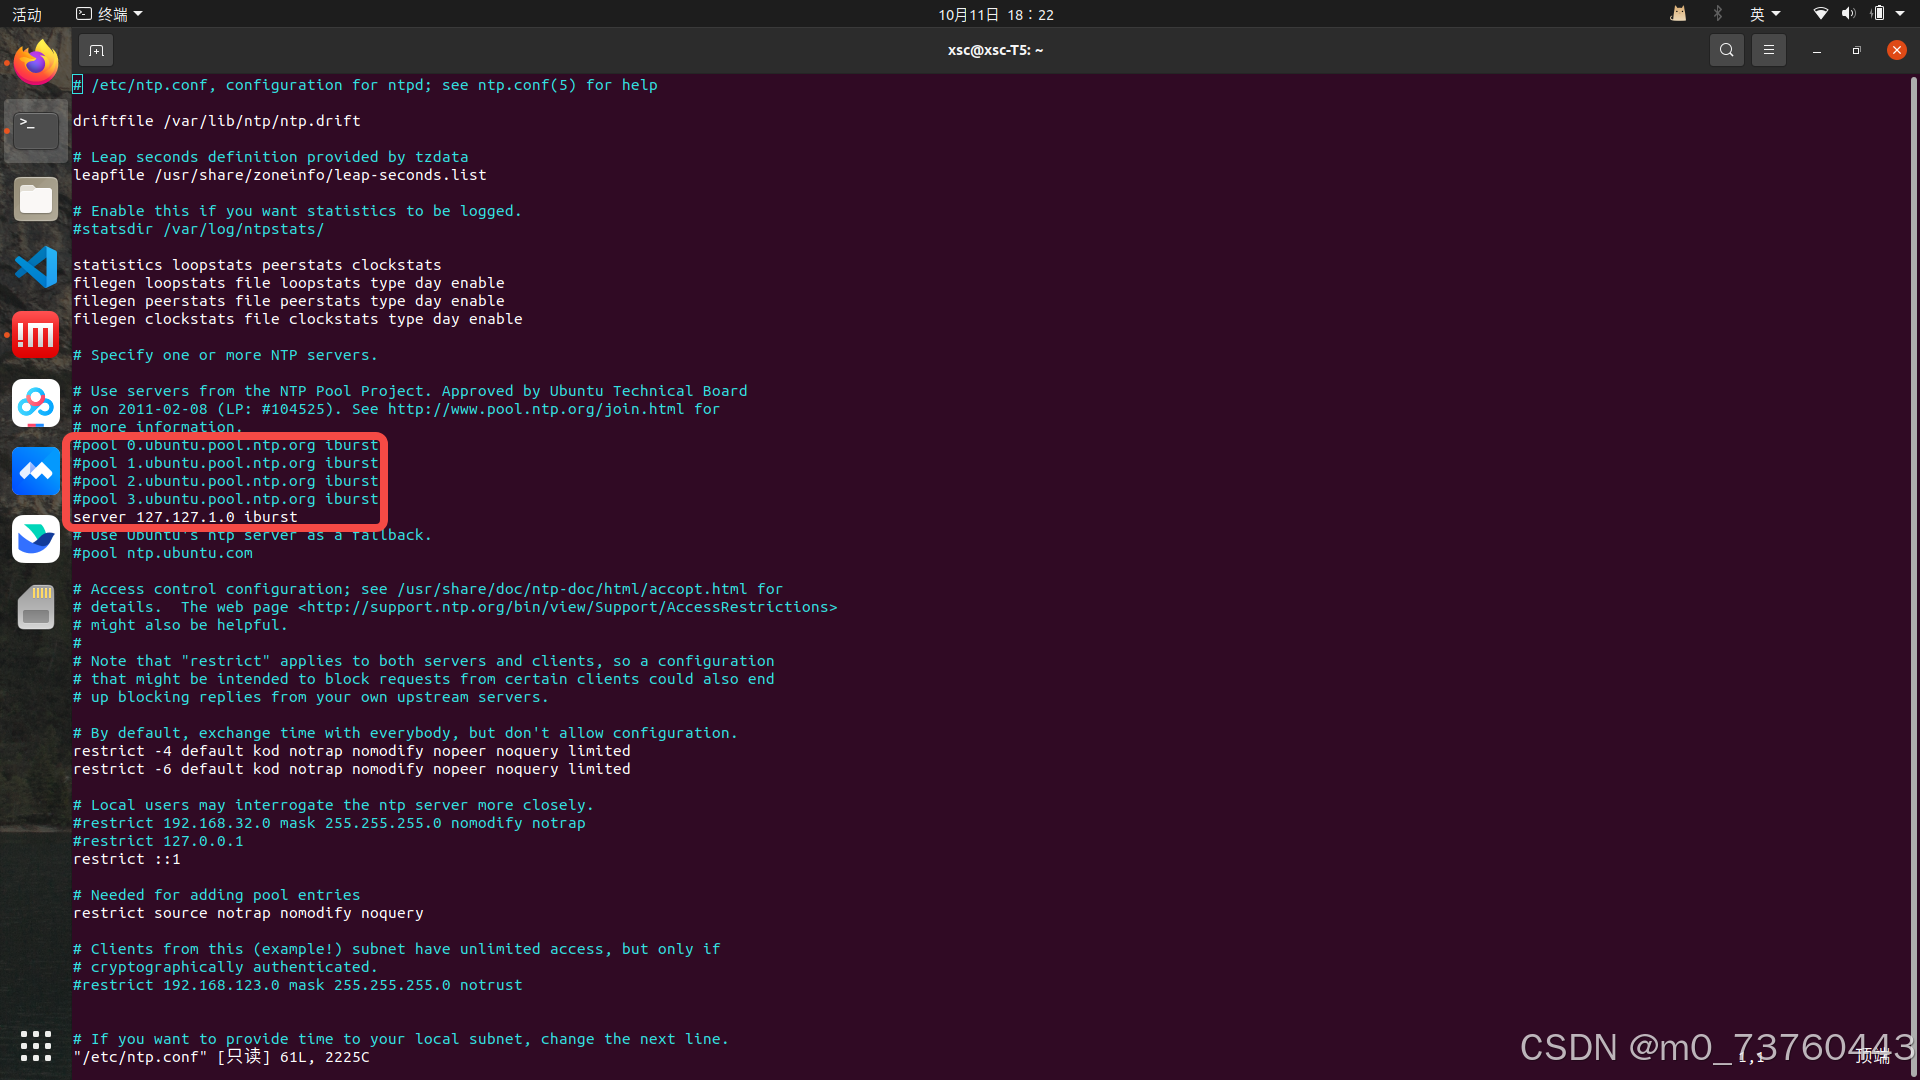Viewport: 1920px width, 1080px height.
Task: Click the Wi-Fi network indicator
Action: pyautogui.click(x=1820, y=14)
